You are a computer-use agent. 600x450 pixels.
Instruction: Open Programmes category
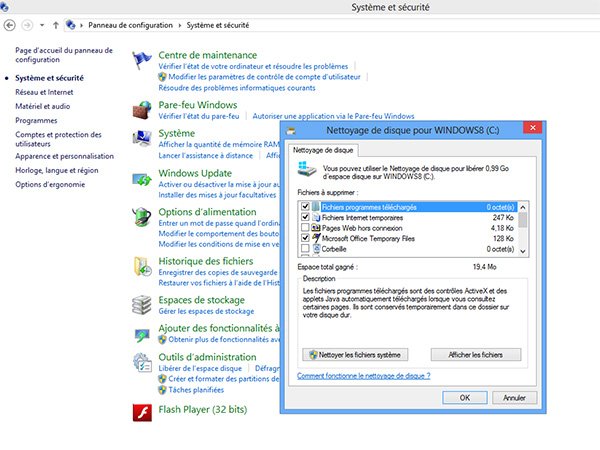36,121
